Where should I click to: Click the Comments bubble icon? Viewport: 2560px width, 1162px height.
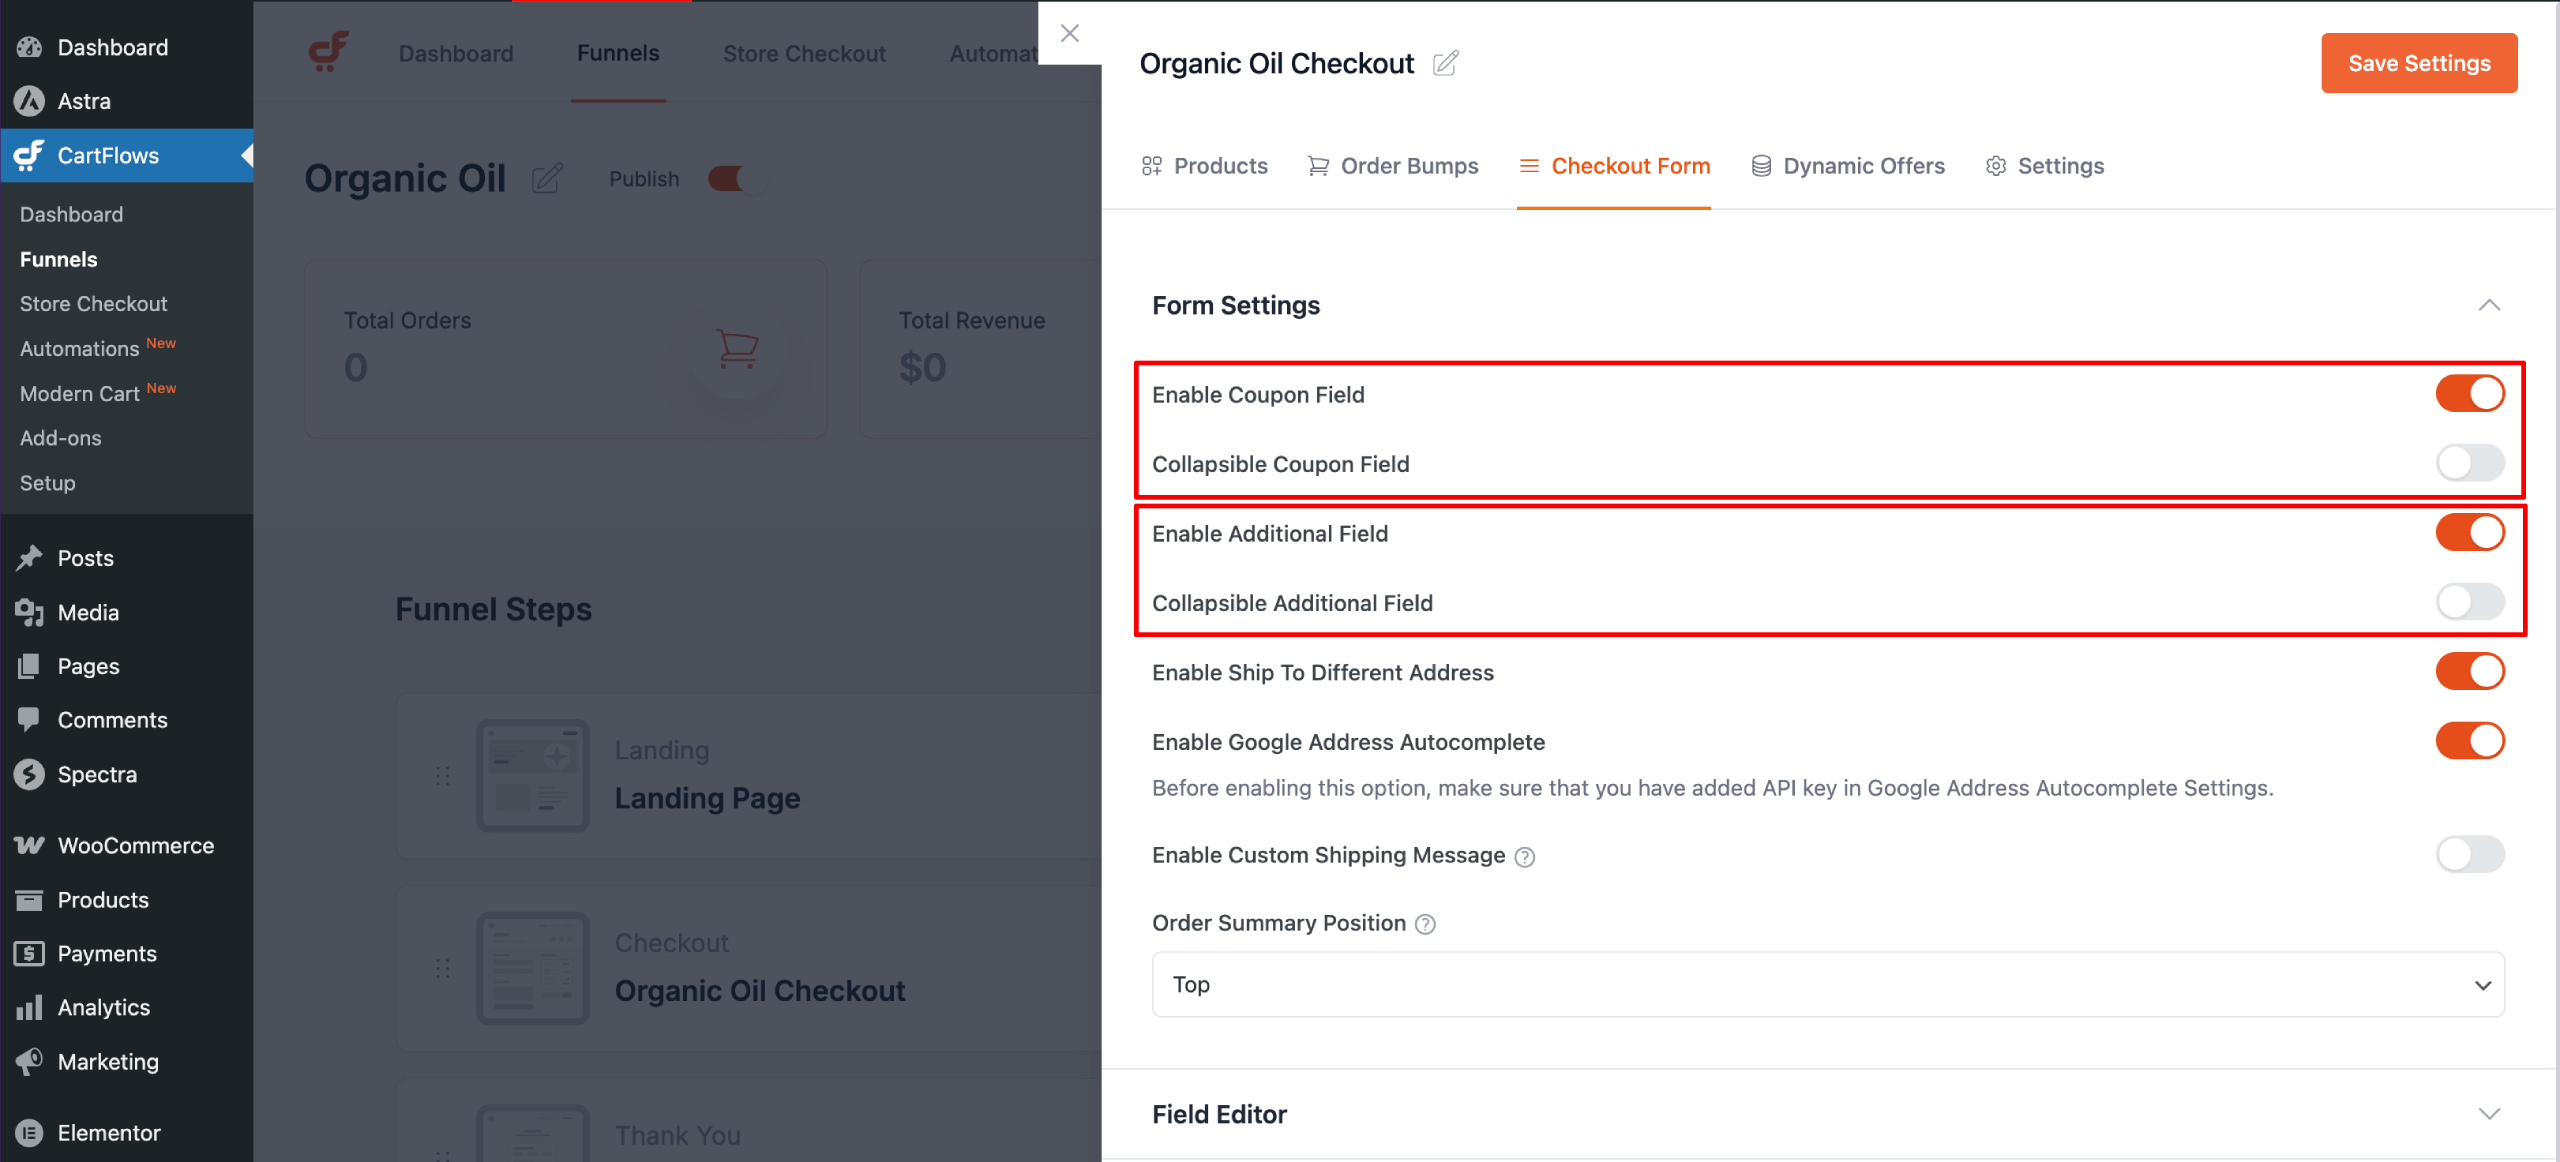(29, 720)
